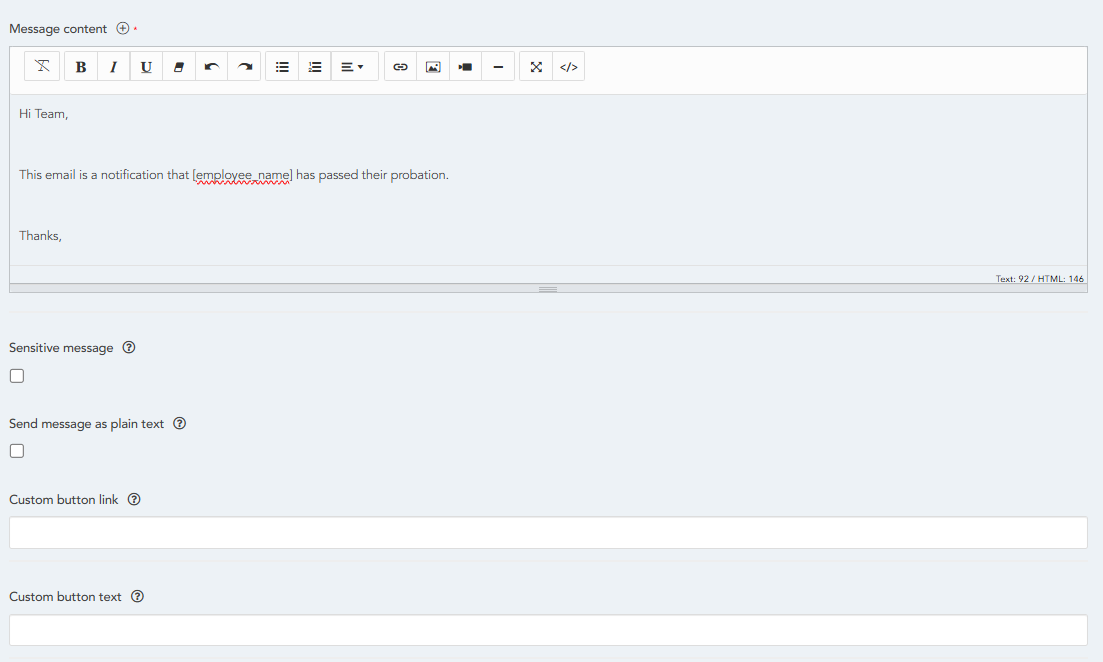Enable the Sensitive message checkbox
The width and height of the screenshot is (1103, 662).
[17, 376]
